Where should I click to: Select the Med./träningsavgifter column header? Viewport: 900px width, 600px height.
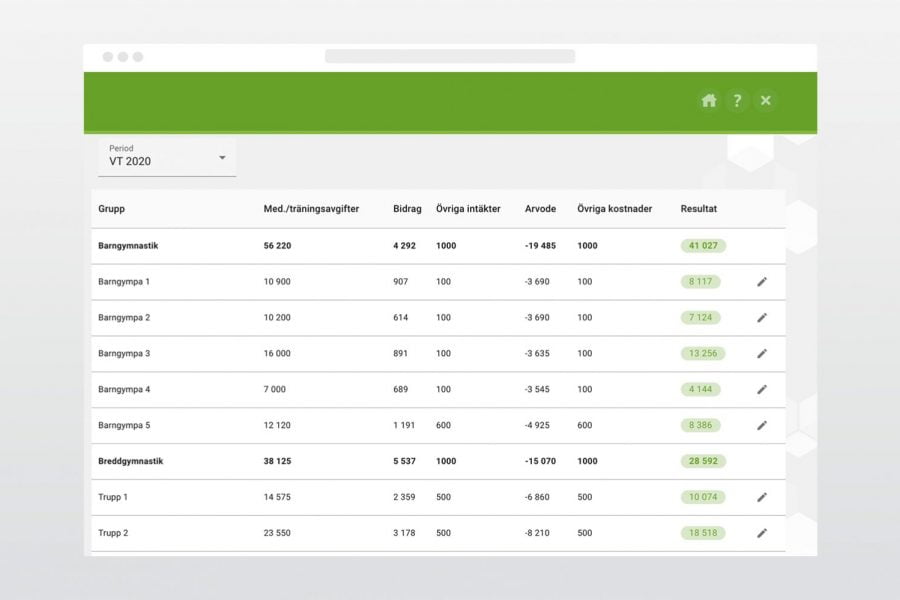(311, 209)
